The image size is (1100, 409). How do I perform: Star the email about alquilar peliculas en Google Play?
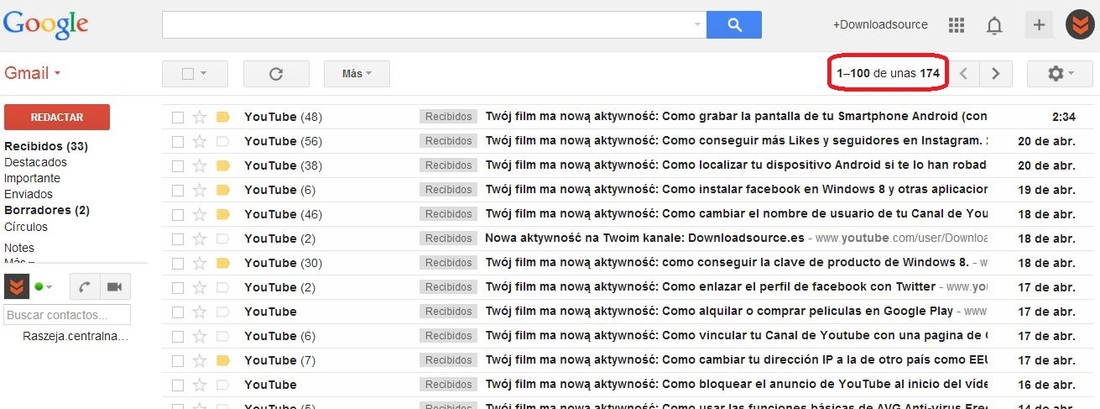point(199,311)
